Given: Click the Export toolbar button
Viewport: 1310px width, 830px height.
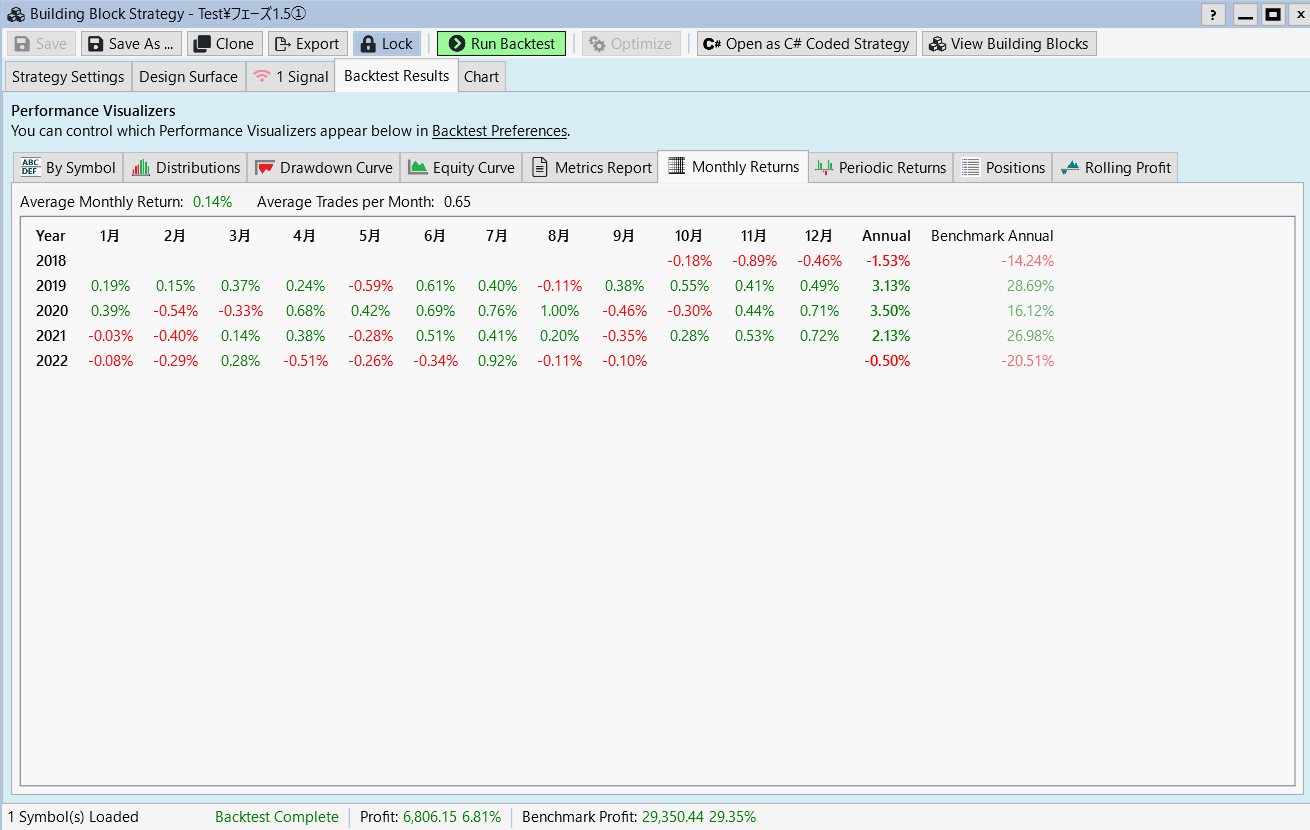Looking at the screenshot, I should click(308, 44).
